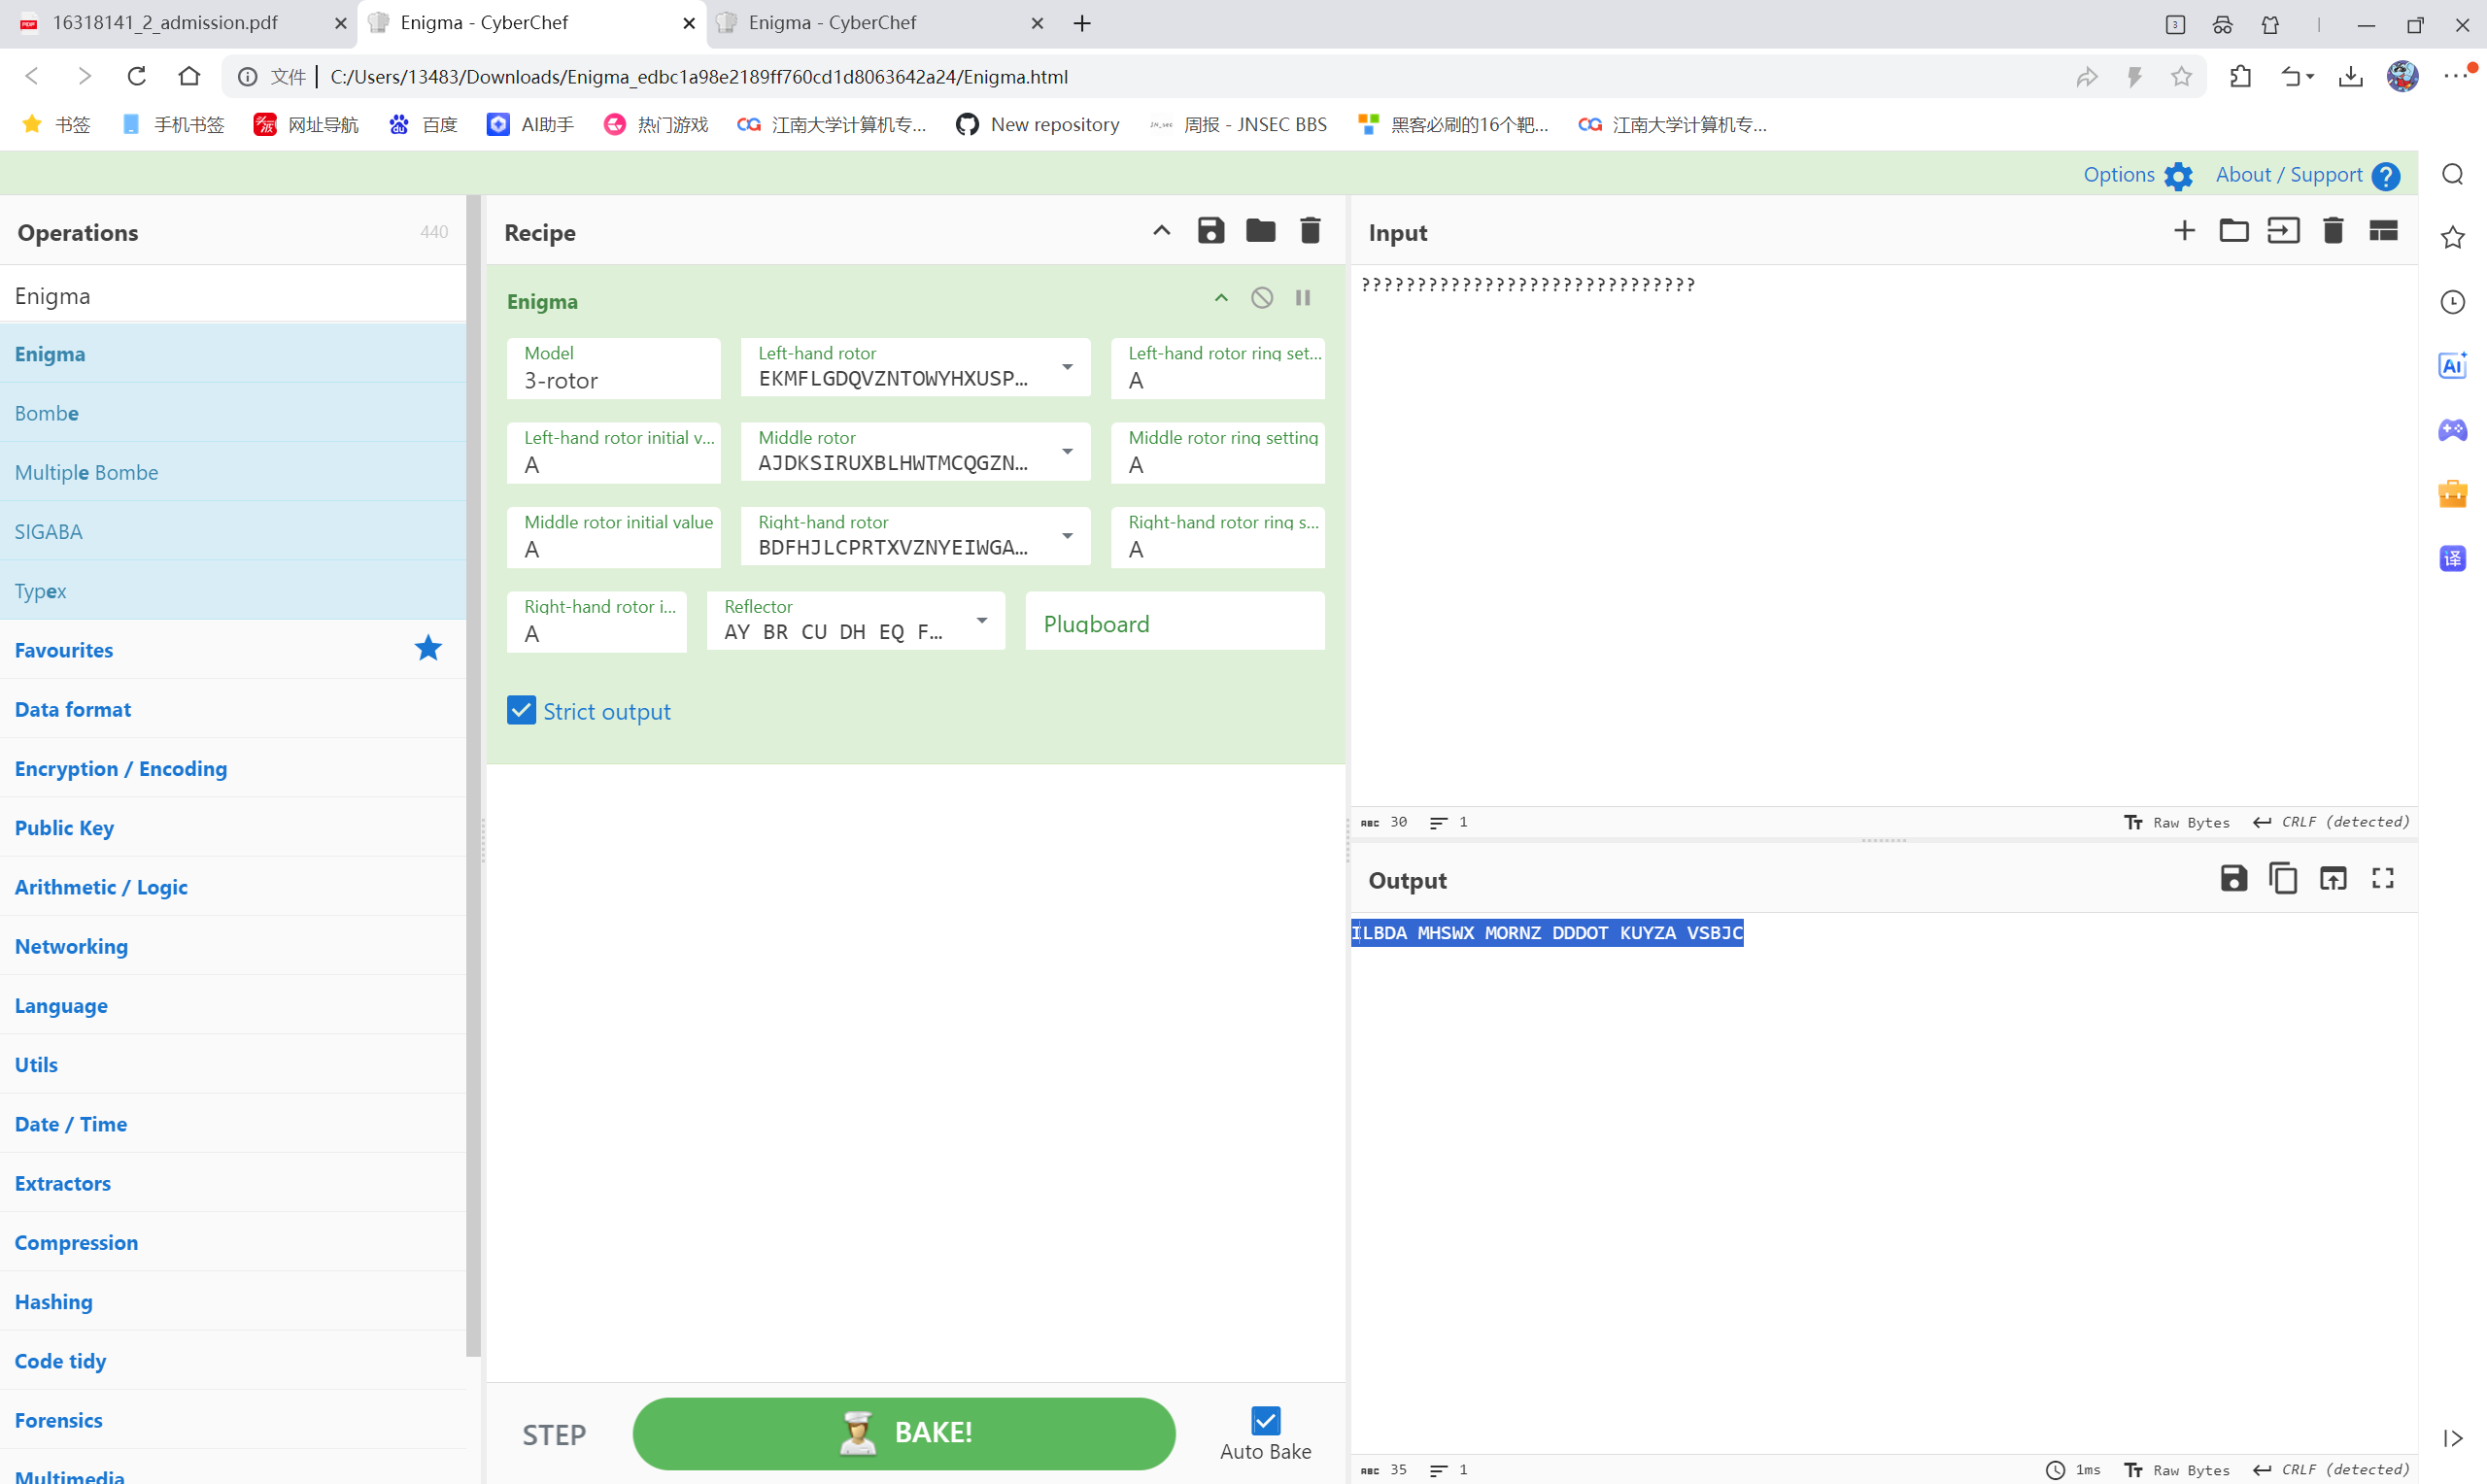Clear the recipe with the trash icon

pos(1310,231)
